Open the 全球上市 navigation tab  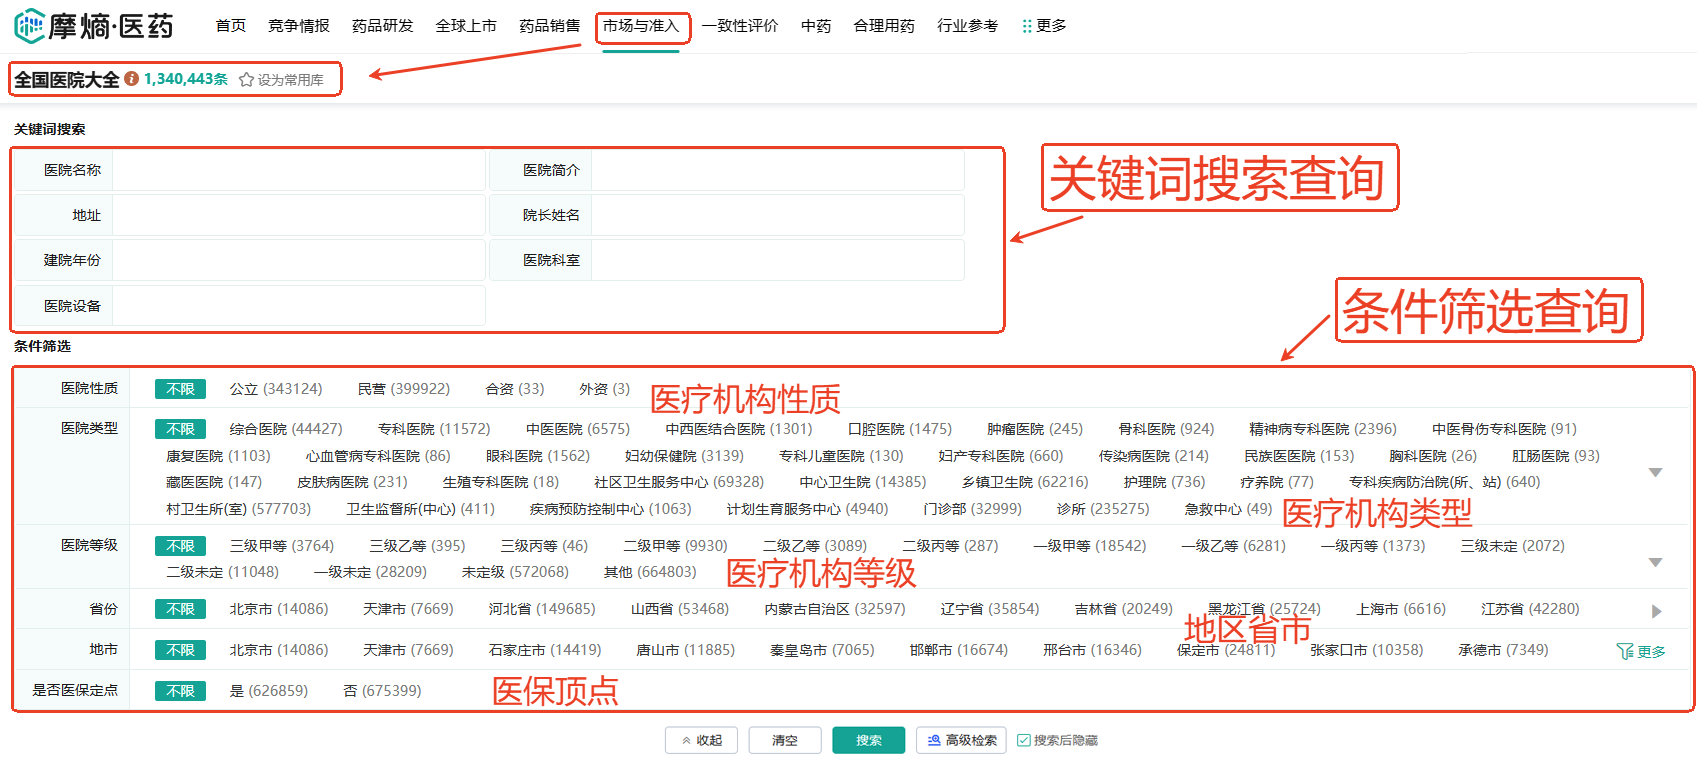466,26
